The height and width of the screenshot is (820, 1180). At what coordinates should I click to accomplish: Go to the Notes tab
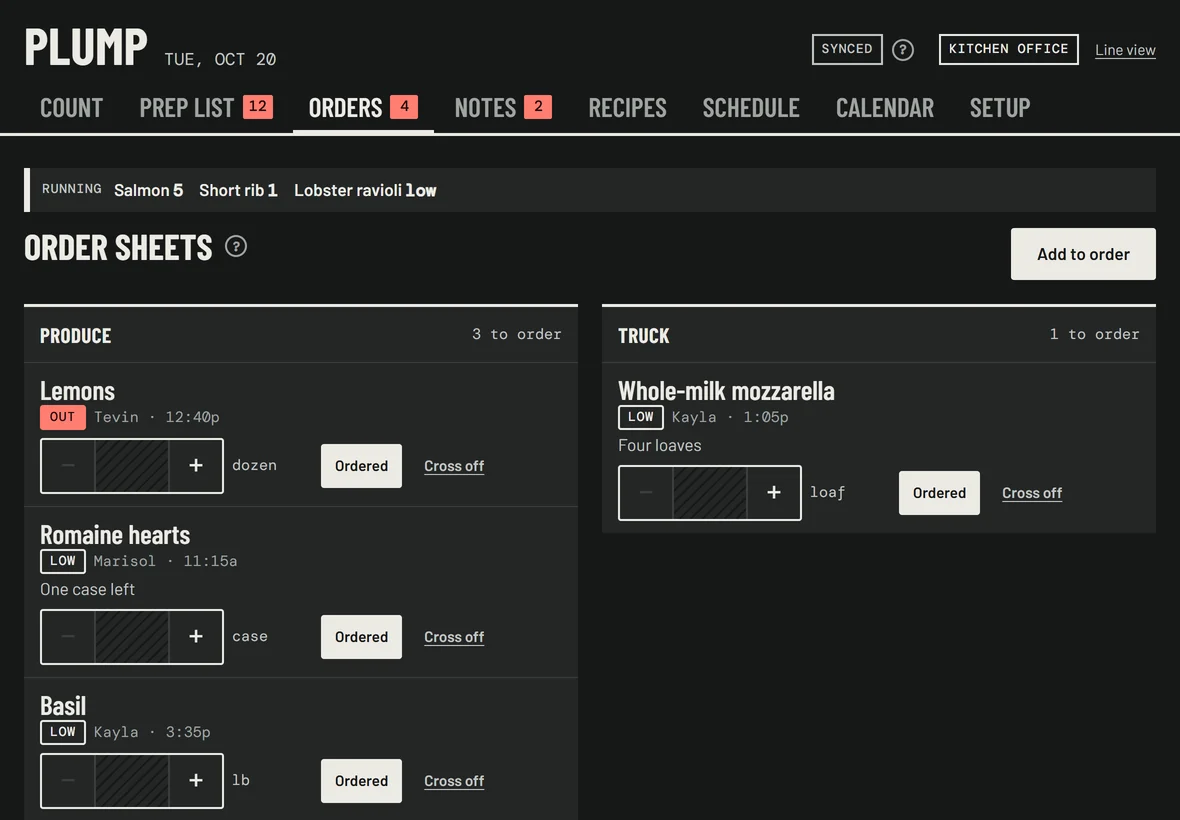click(x=503, y=108)
